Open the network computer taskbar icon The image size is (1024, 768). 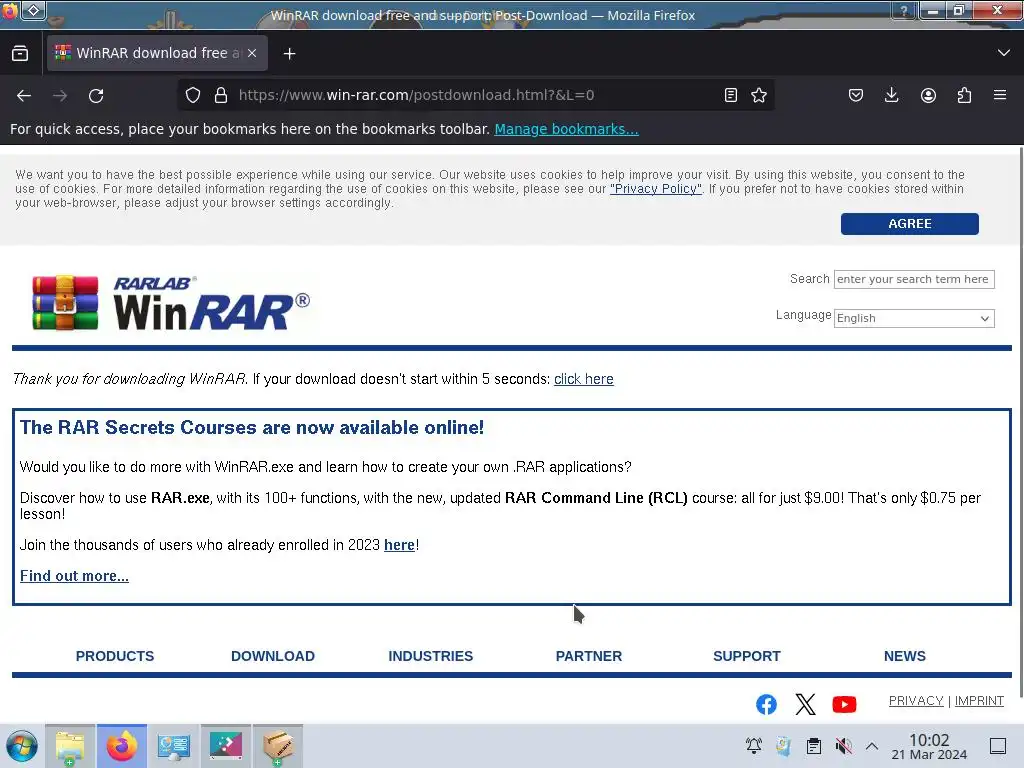tap(174, 746)
